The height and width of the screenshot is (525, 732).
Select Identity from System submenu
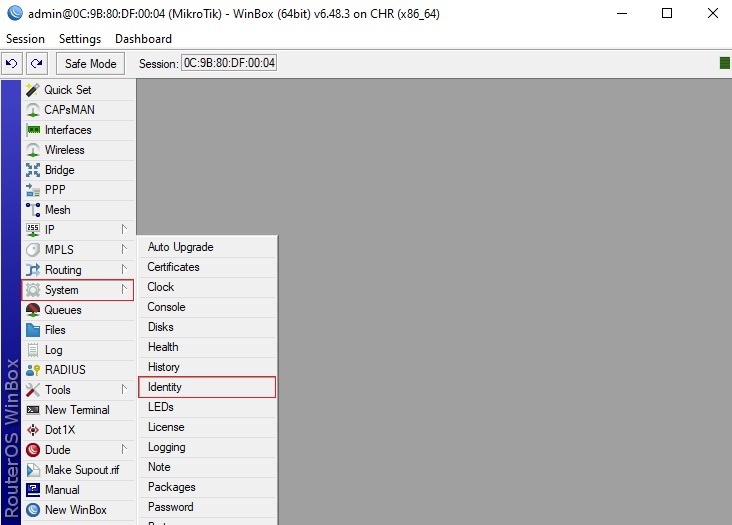pos(207,387)
